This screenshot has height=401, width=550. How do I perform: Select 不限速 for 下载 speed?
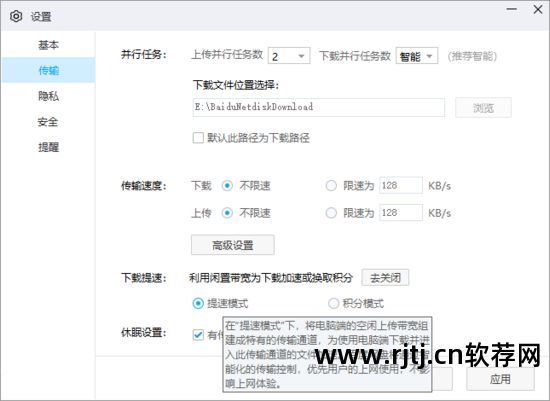pos(227,185)
